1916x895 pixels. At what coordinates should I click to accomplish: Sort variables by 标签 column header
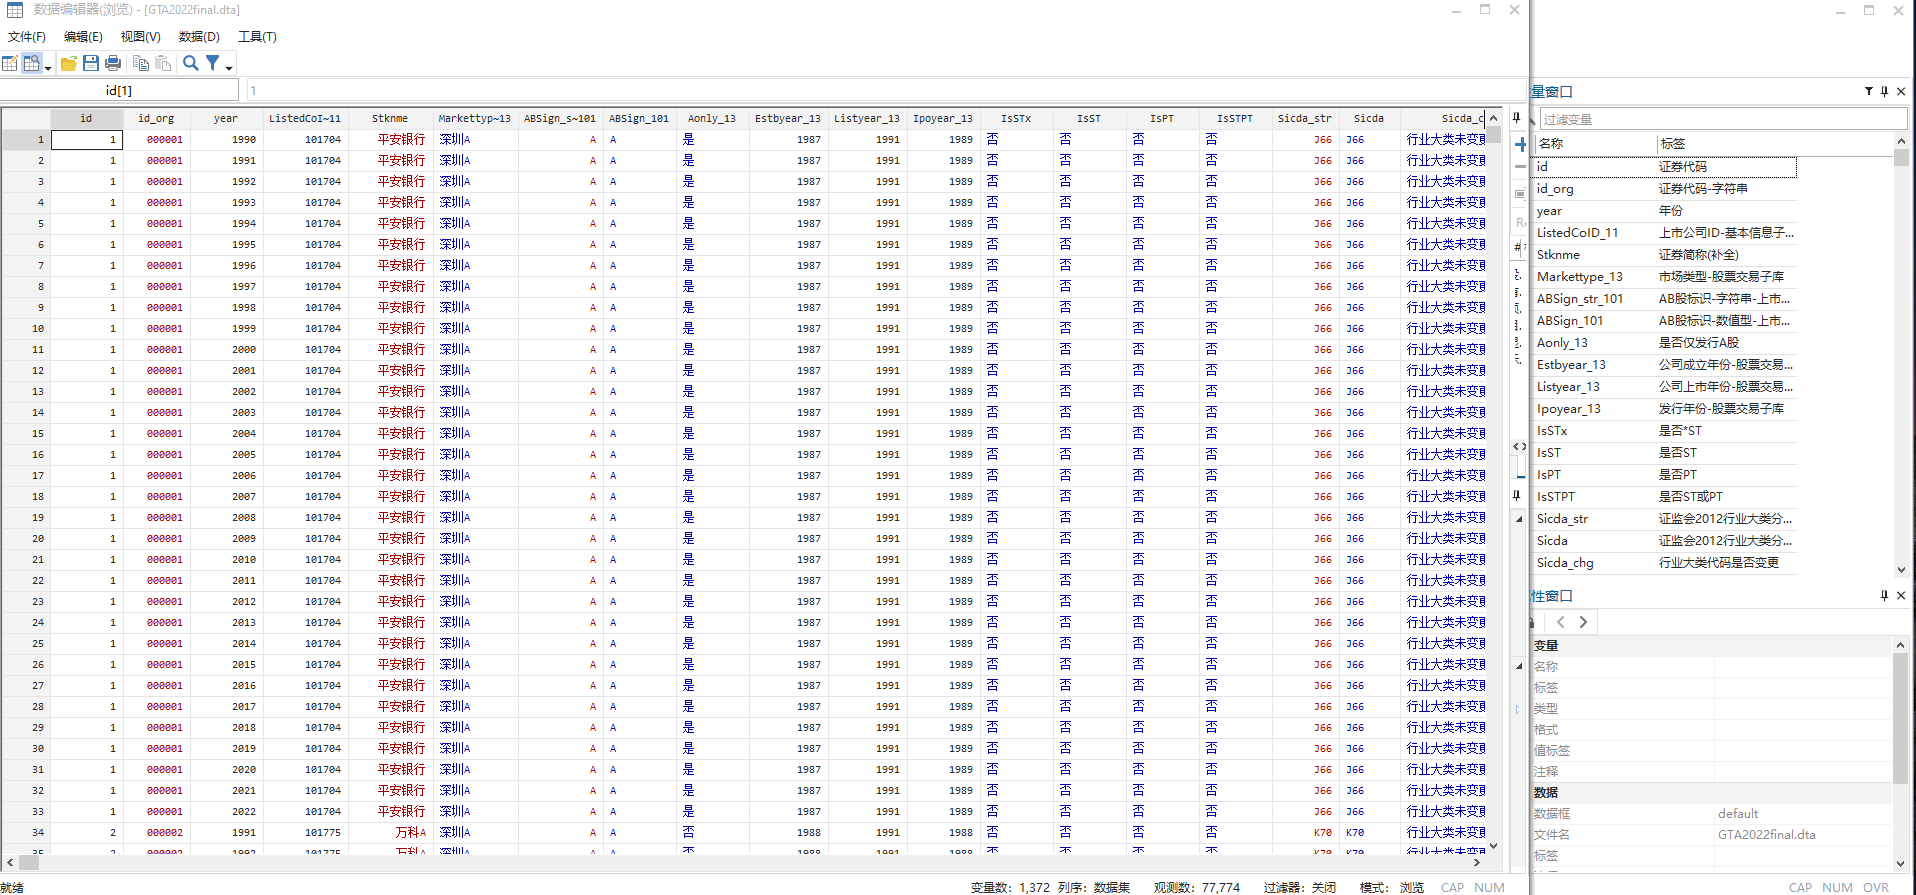1776,144
